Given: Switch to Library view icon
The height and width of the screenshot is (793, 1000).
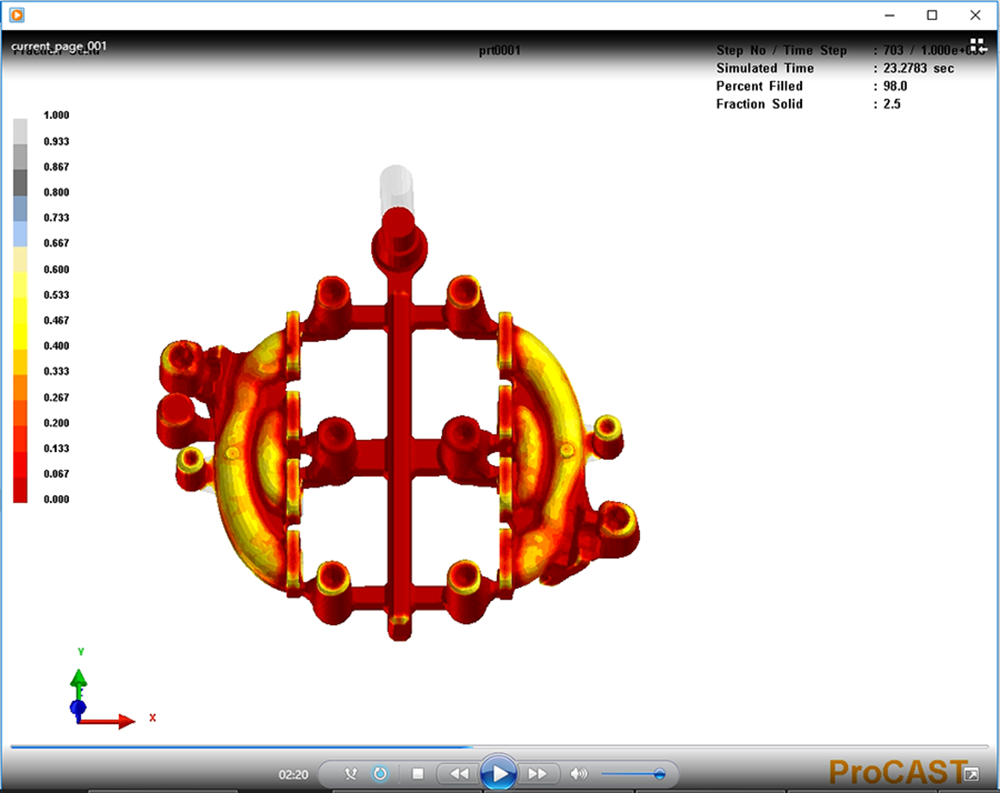Looking at the screenshot, I should click(977, 47).
